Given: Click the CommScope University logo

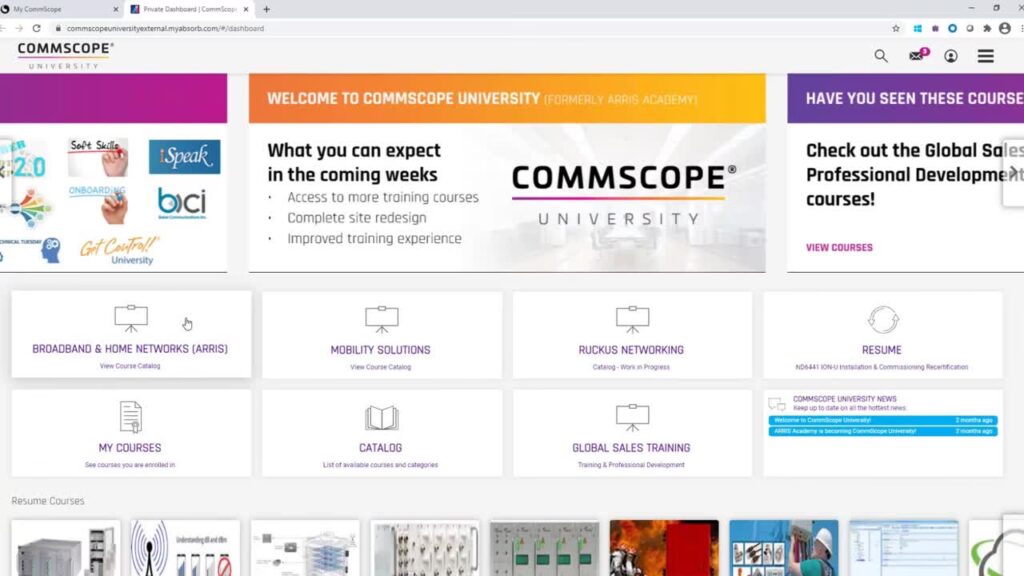Looking at the screenshot, I should pyautogui.click(x=65, y=55).
